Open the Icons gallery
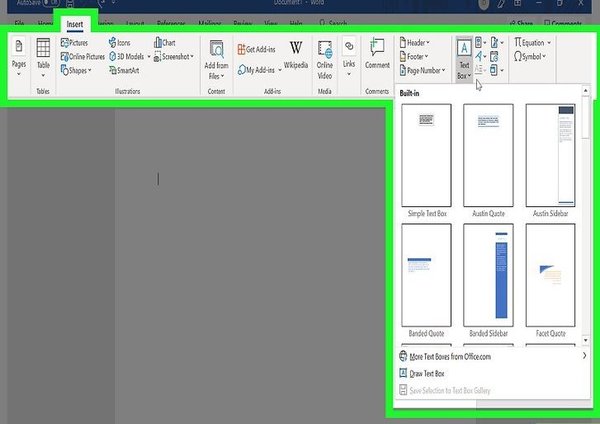This screenshot has width=600, height=424. [x=118, y=44]
